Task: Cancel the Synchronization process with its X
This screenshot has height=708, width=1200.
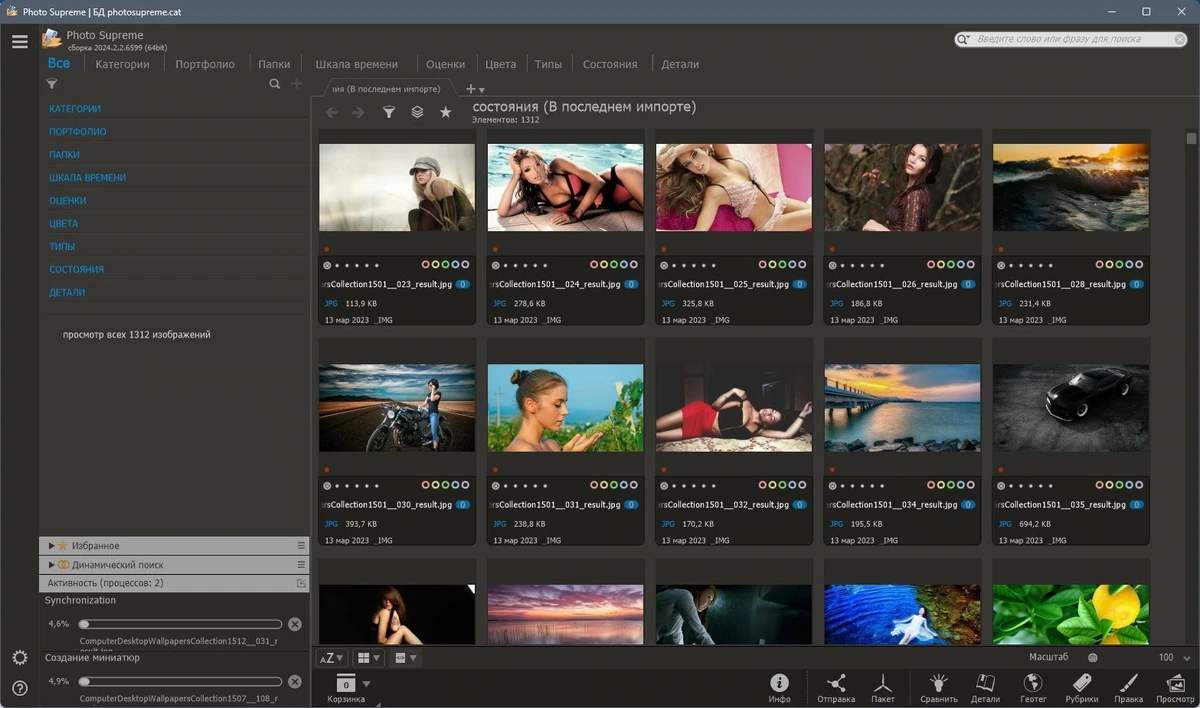Action: [294, 624]
